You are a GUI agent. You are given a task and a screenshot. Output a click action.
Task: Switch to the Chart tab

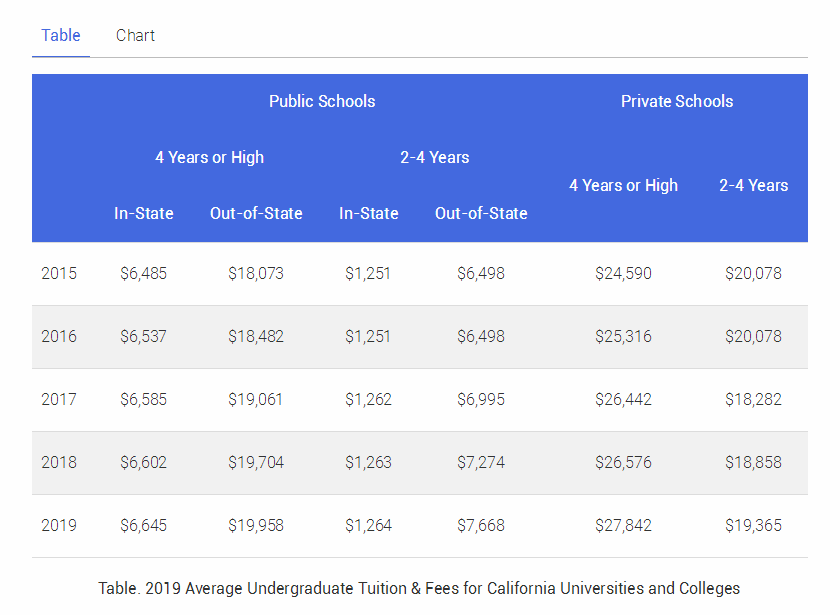(x=135, y=35)
